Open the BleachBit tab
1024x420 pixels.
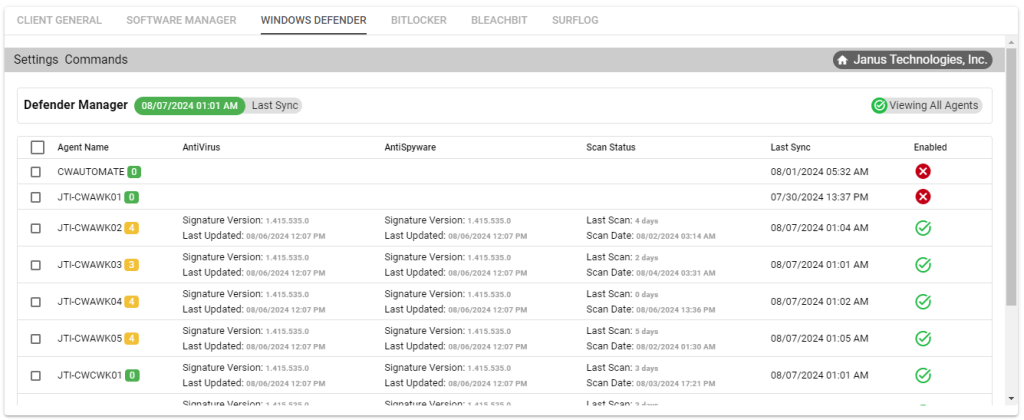coord(499,20)
